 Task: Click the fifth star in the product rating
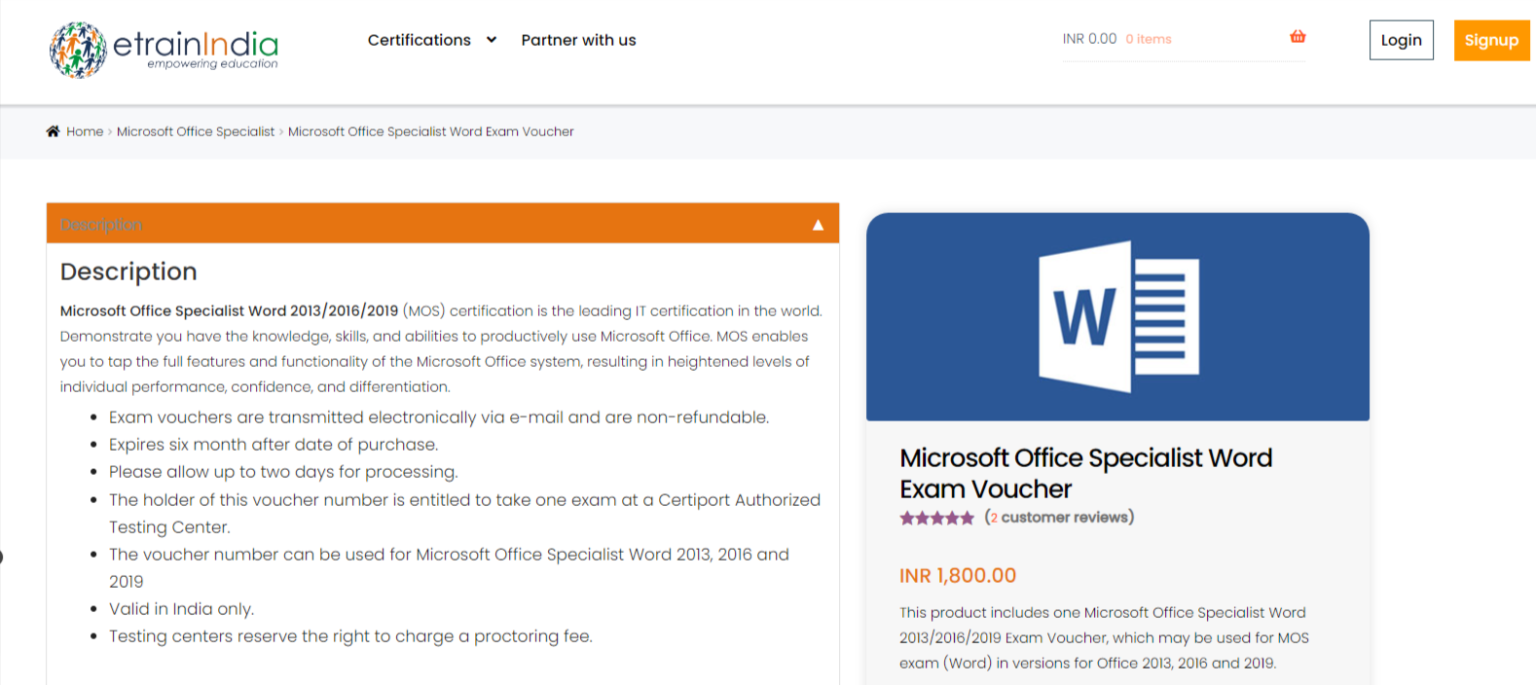click(x=967, y=517)
